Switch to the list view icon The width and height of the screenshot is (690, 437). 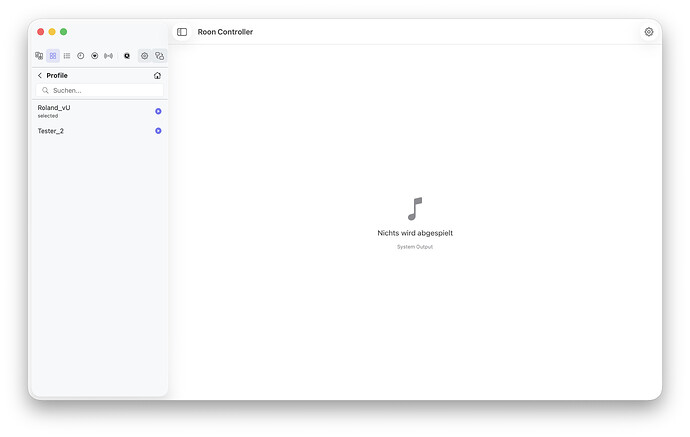coord(67,56)
